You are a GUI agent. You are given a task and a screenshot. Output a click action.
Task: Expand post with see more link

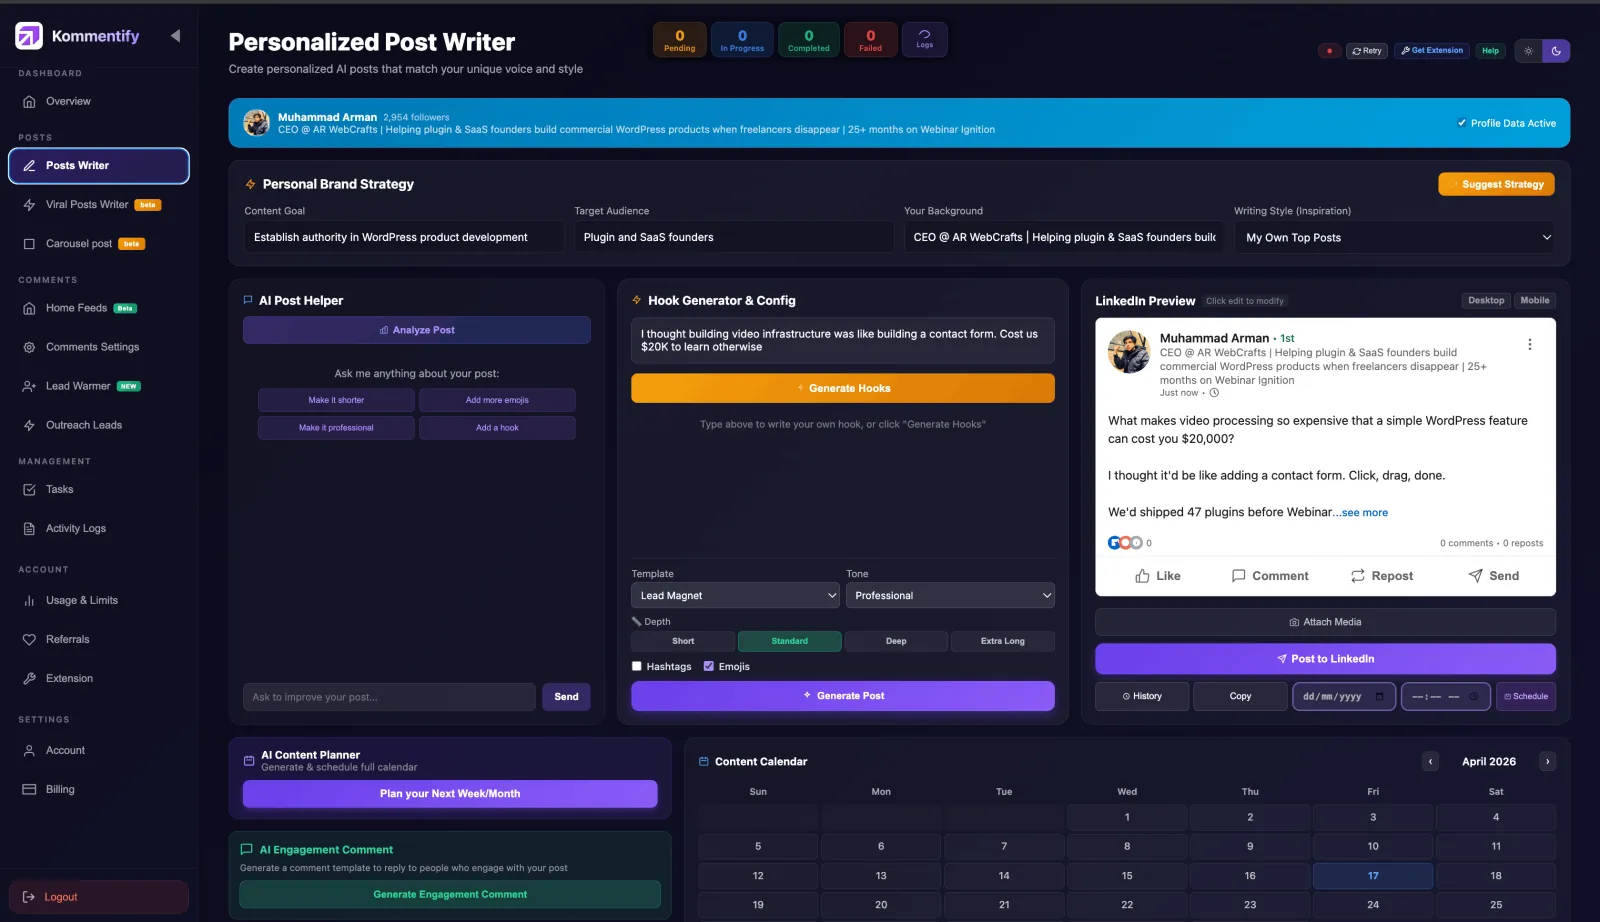click(x=1365, y=513)
